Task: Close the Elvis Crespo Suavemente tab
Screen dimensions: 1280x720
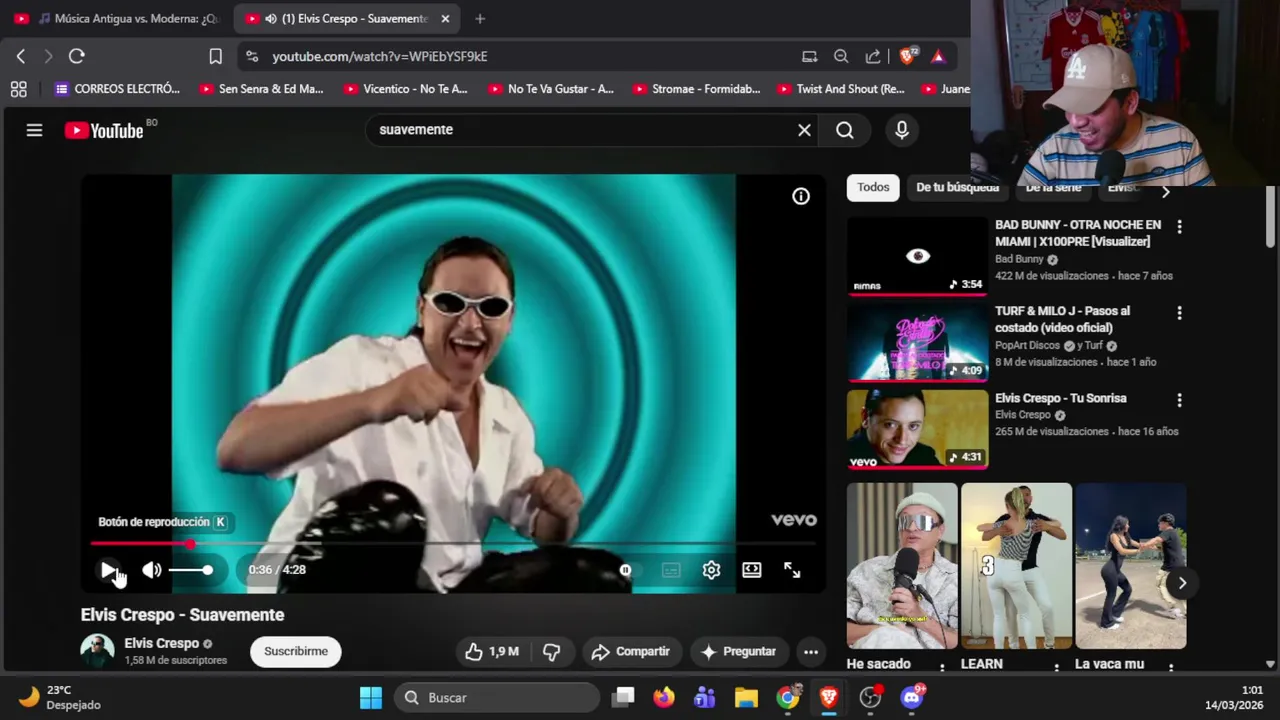Action: tap(445, 19)
